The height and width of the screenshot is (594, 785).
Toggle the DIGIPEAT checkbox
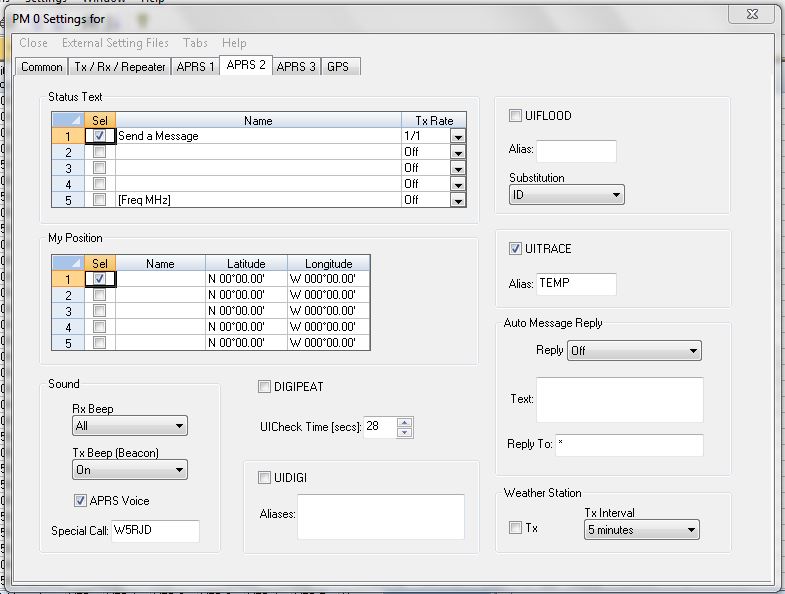click(265, 387)
